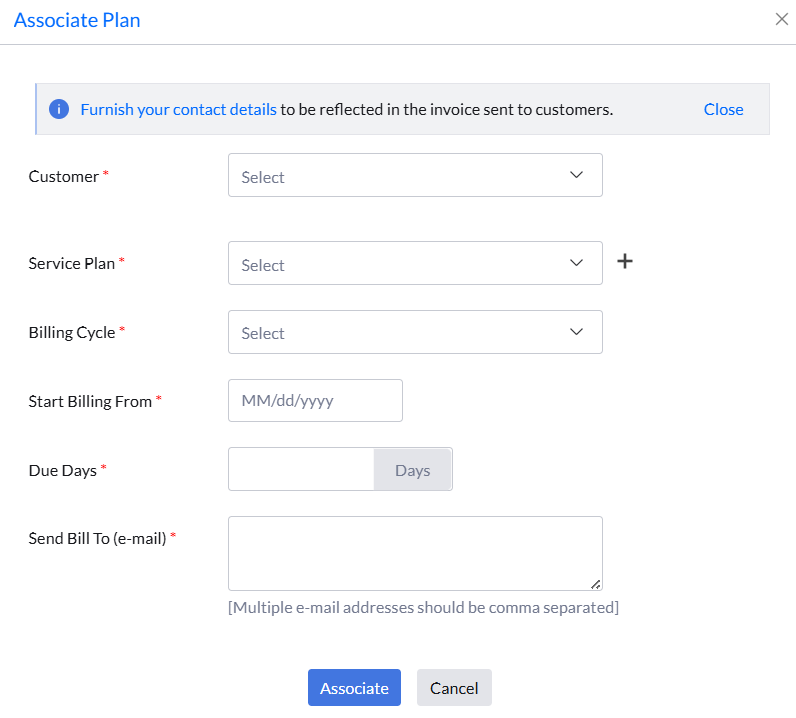796x718 pixels.
Task: Open the Customer dropdown
Action: tap(415, 176)
